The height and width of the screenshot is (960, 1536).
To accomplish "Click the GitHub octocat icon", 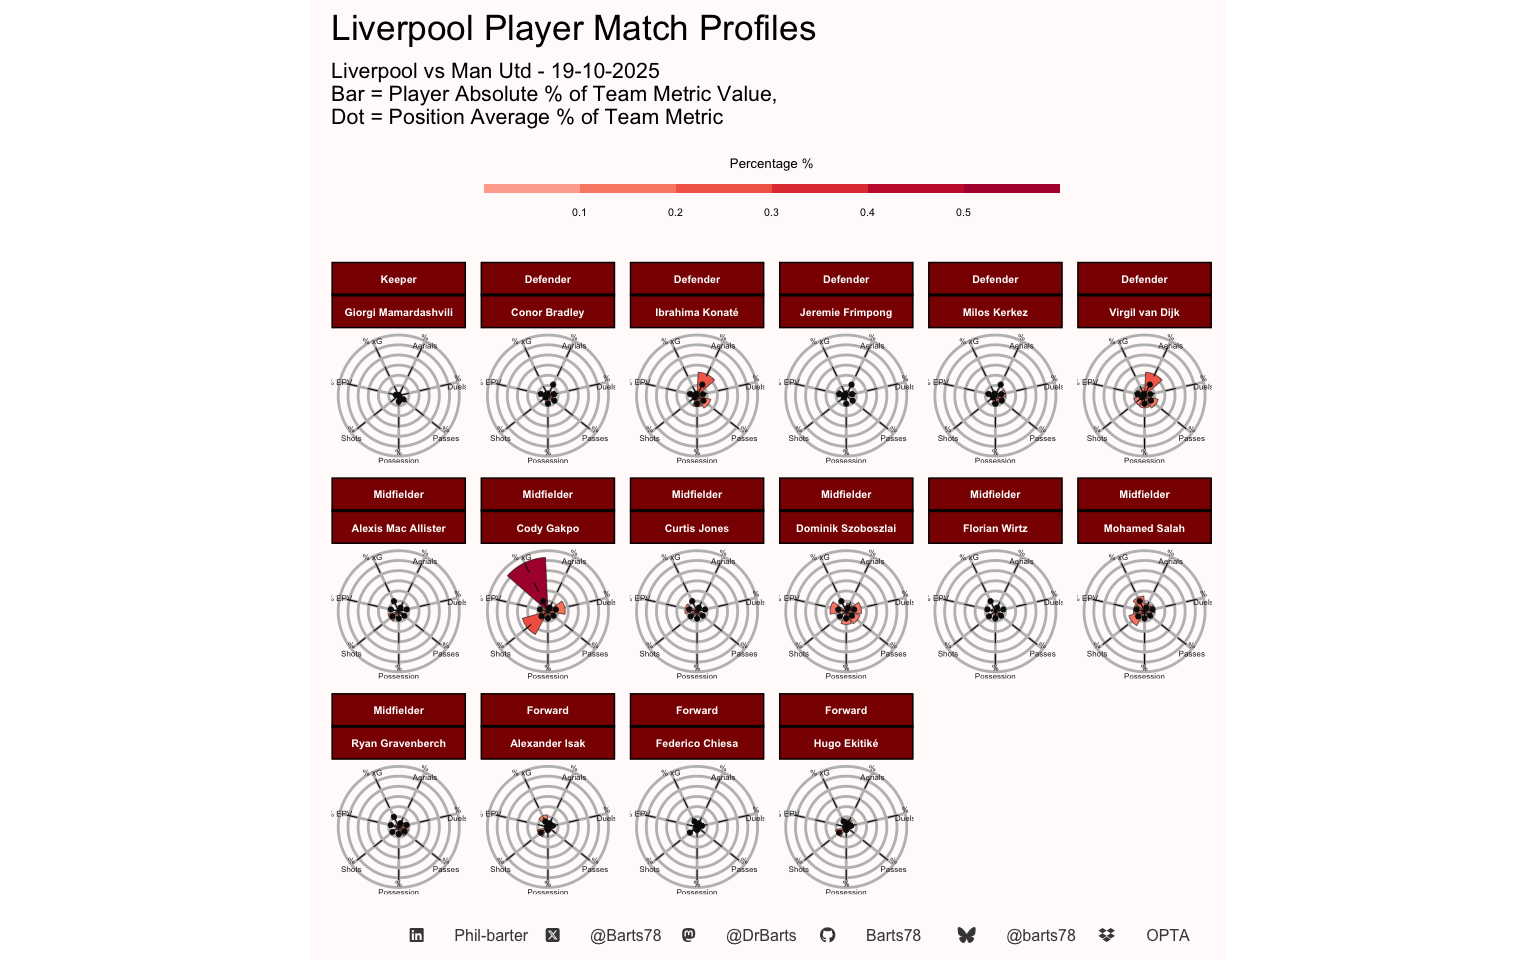I will pos(827,935).
